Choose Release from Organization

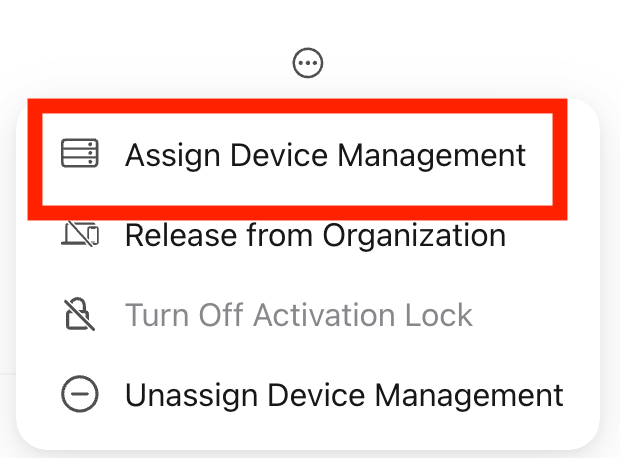(x=315, y=236)
